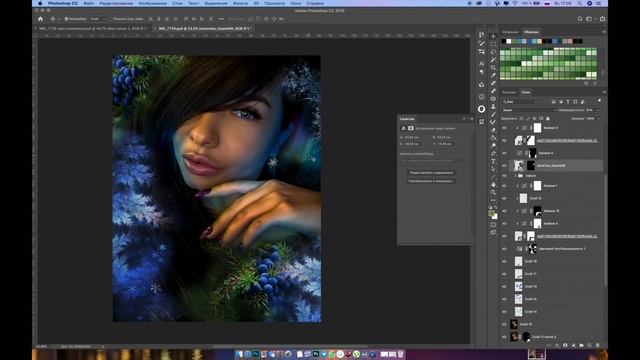This screenshot has width=640, height=360.
Task: Hide the Слой 17 layer
Action: tap(504, 274)
